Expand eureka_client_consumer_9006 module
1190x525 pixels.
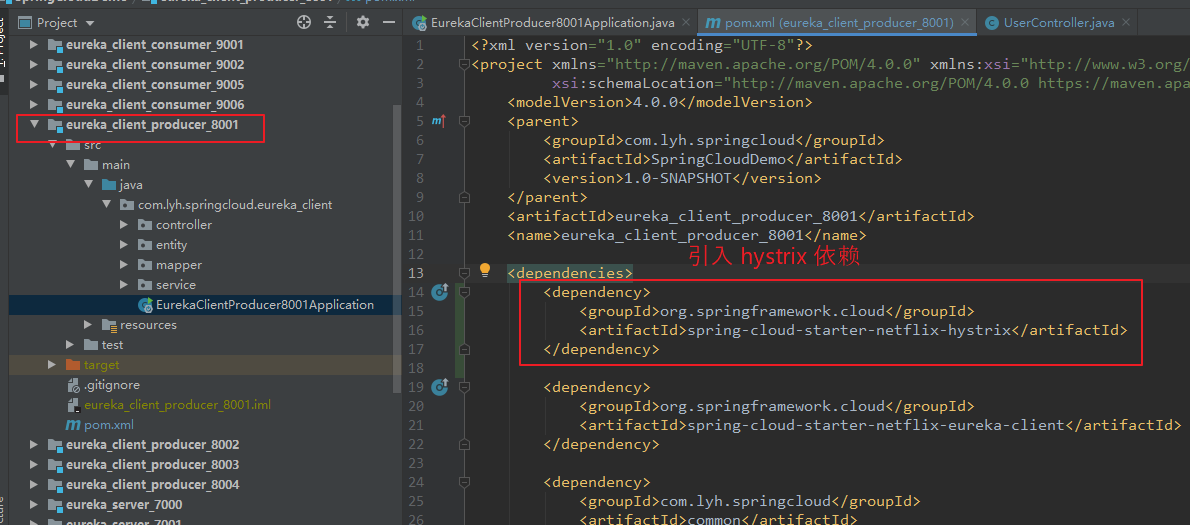tap(33, 104)
